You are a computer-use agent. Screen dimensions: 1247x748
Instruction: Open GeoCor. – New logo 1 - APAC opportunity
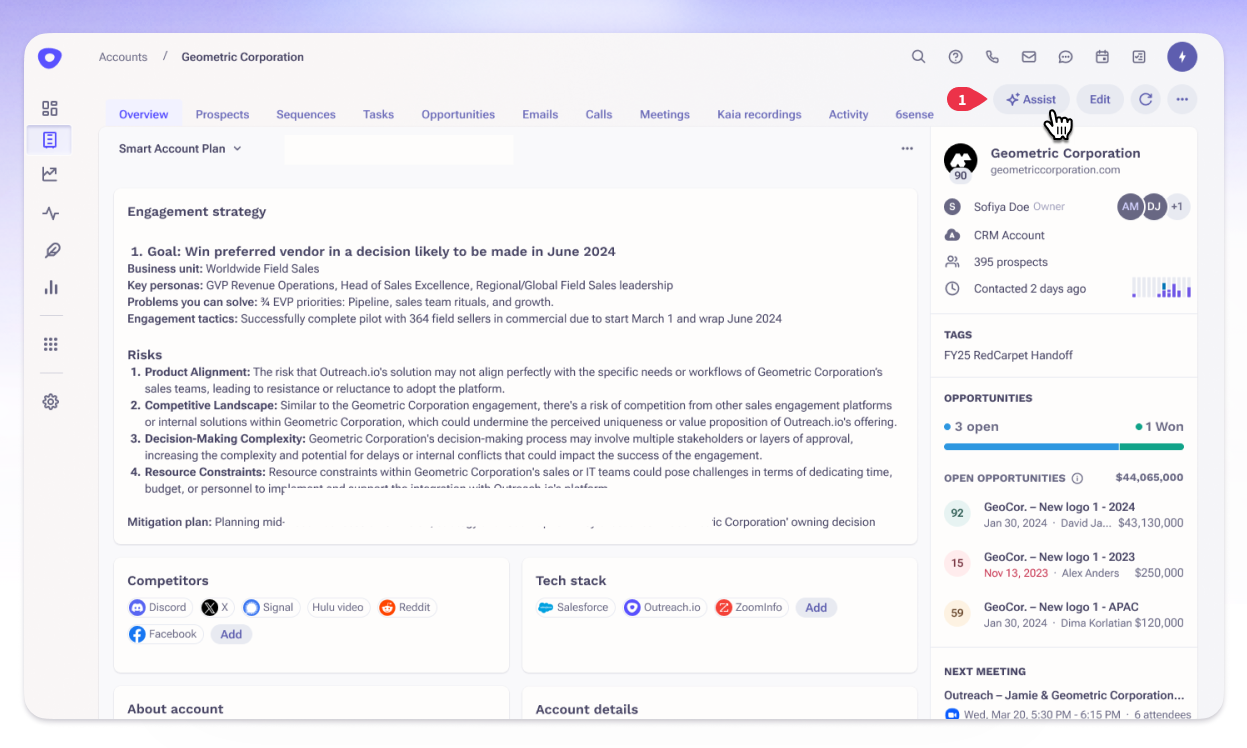pos(1064,614)
